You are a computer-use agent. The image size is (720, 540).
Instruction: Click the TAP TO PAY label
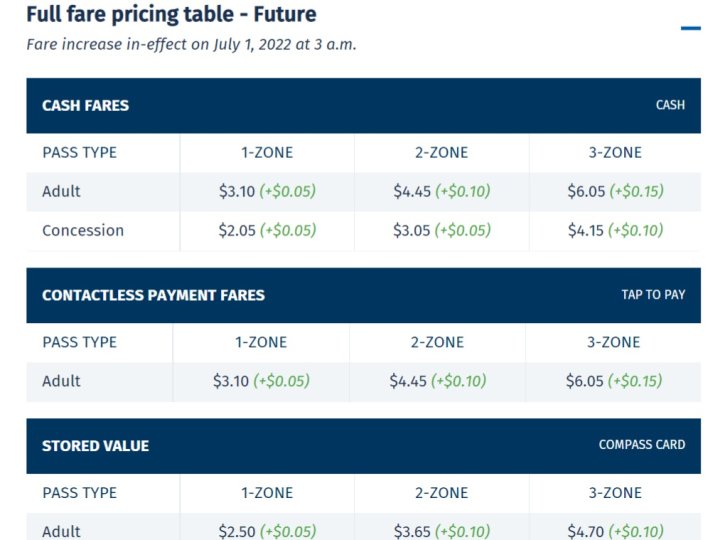coord(653,295)
